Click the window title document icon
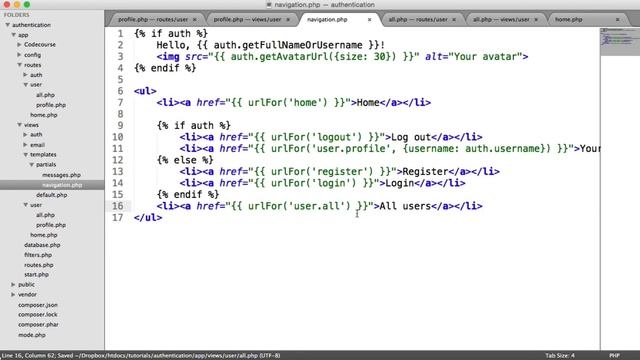Screen dimensions: 640x360 269,5
